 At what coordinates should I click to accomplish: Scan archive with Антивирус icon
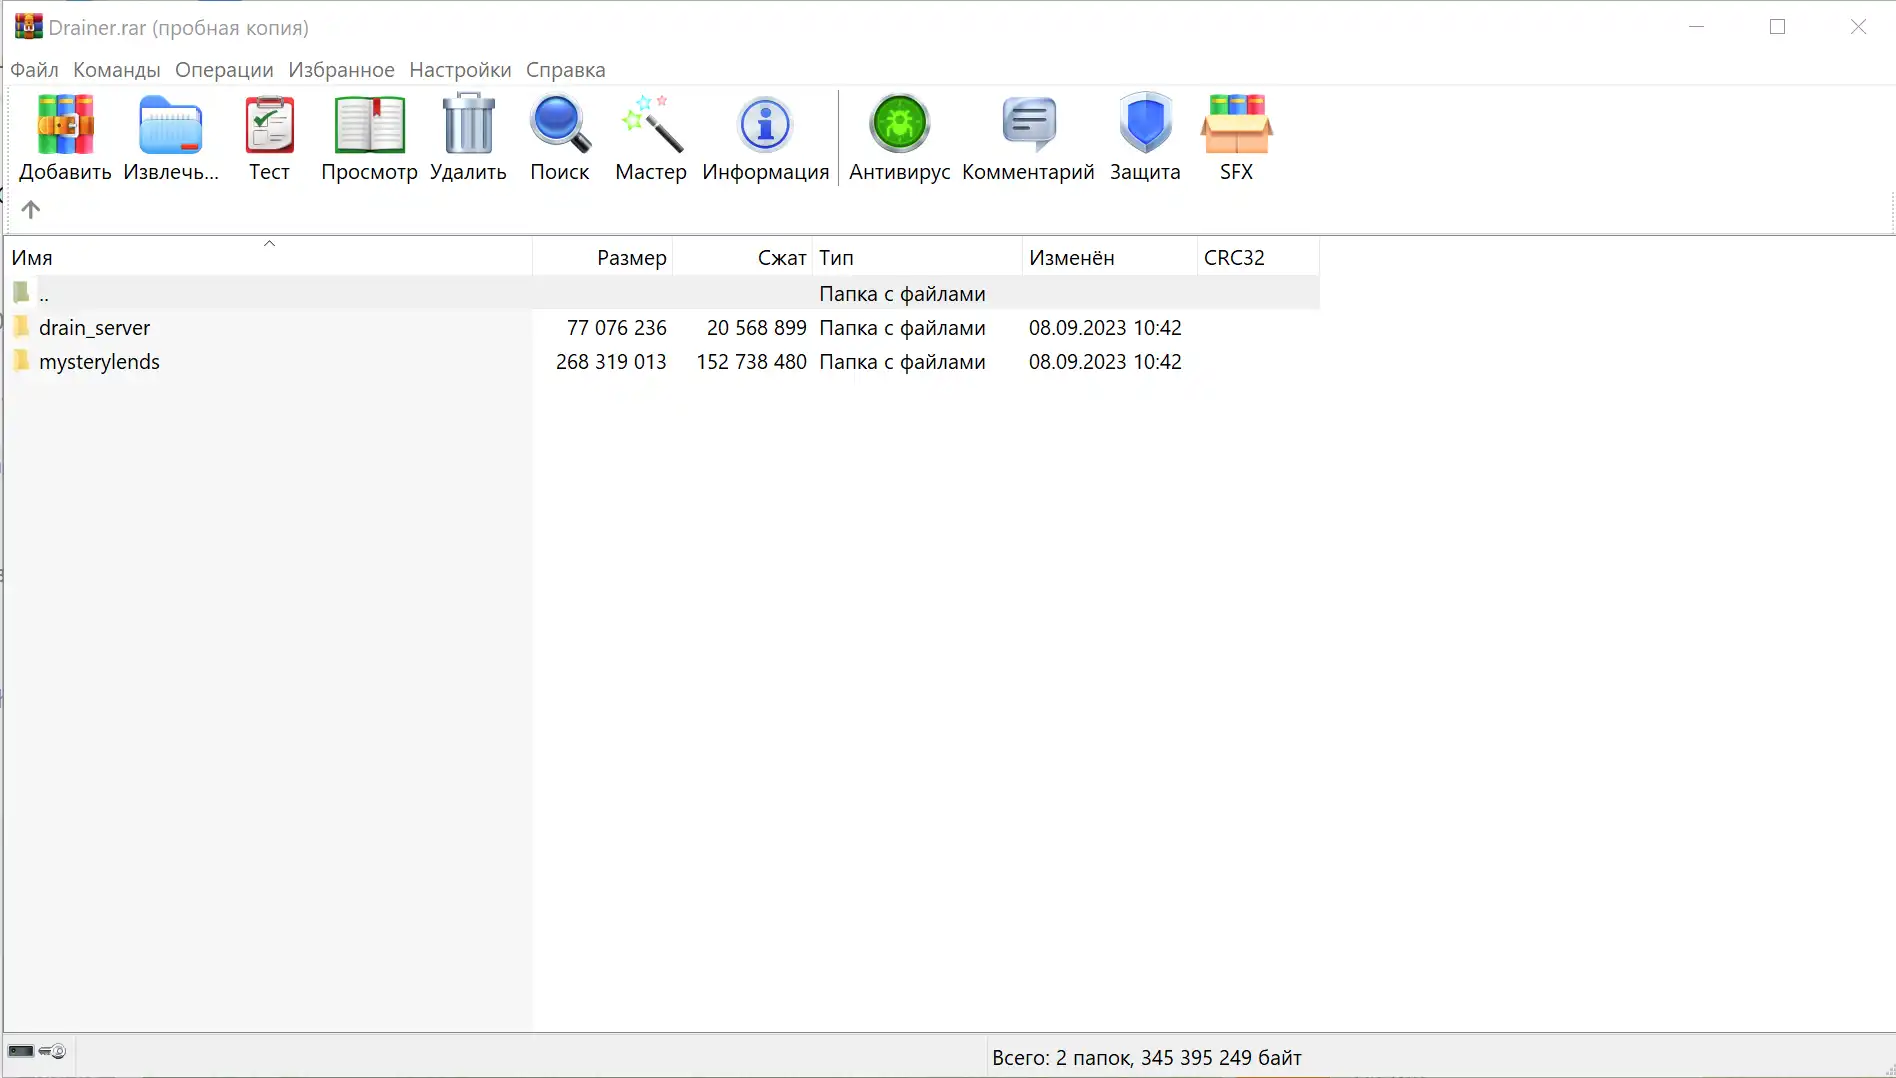point(899,123)
